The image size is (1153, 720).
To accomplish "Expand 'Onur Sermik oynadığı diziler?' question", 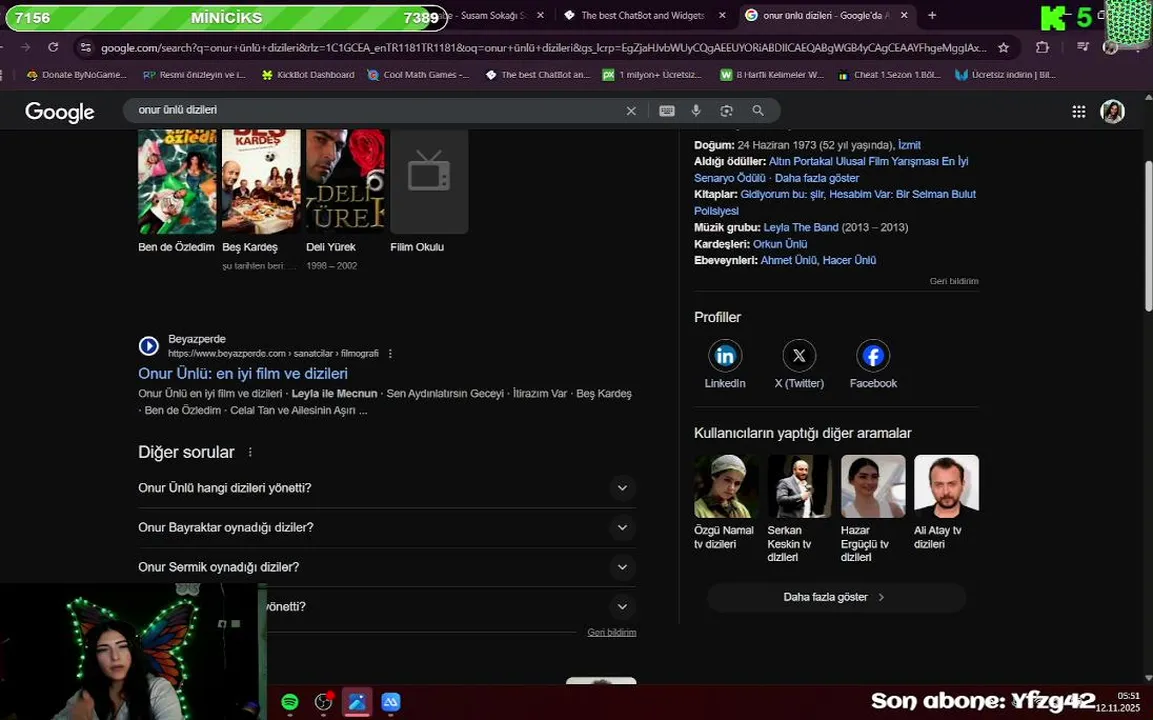I will [x=387, y=567].
